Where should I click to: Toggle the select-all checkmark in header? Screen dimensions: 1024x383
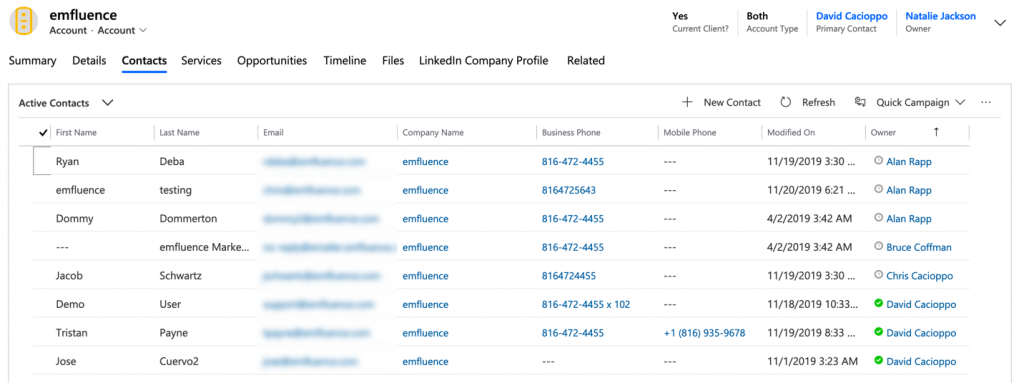pos(43,132)
